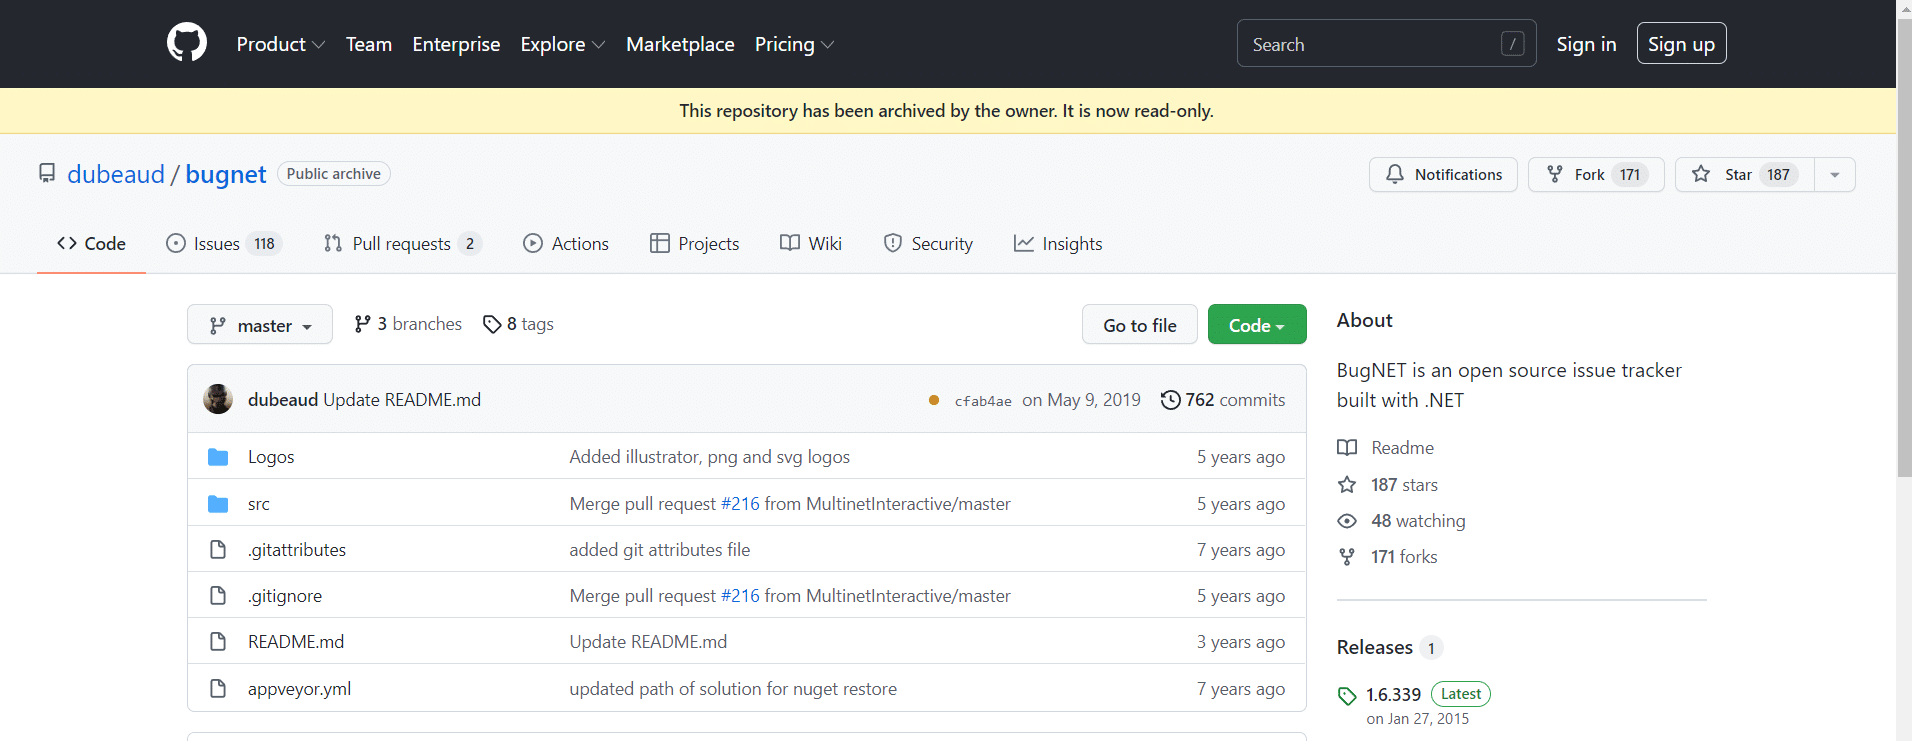Focus the Search input field
The width and height of the screenshot is (1912, 741).
1387,44
